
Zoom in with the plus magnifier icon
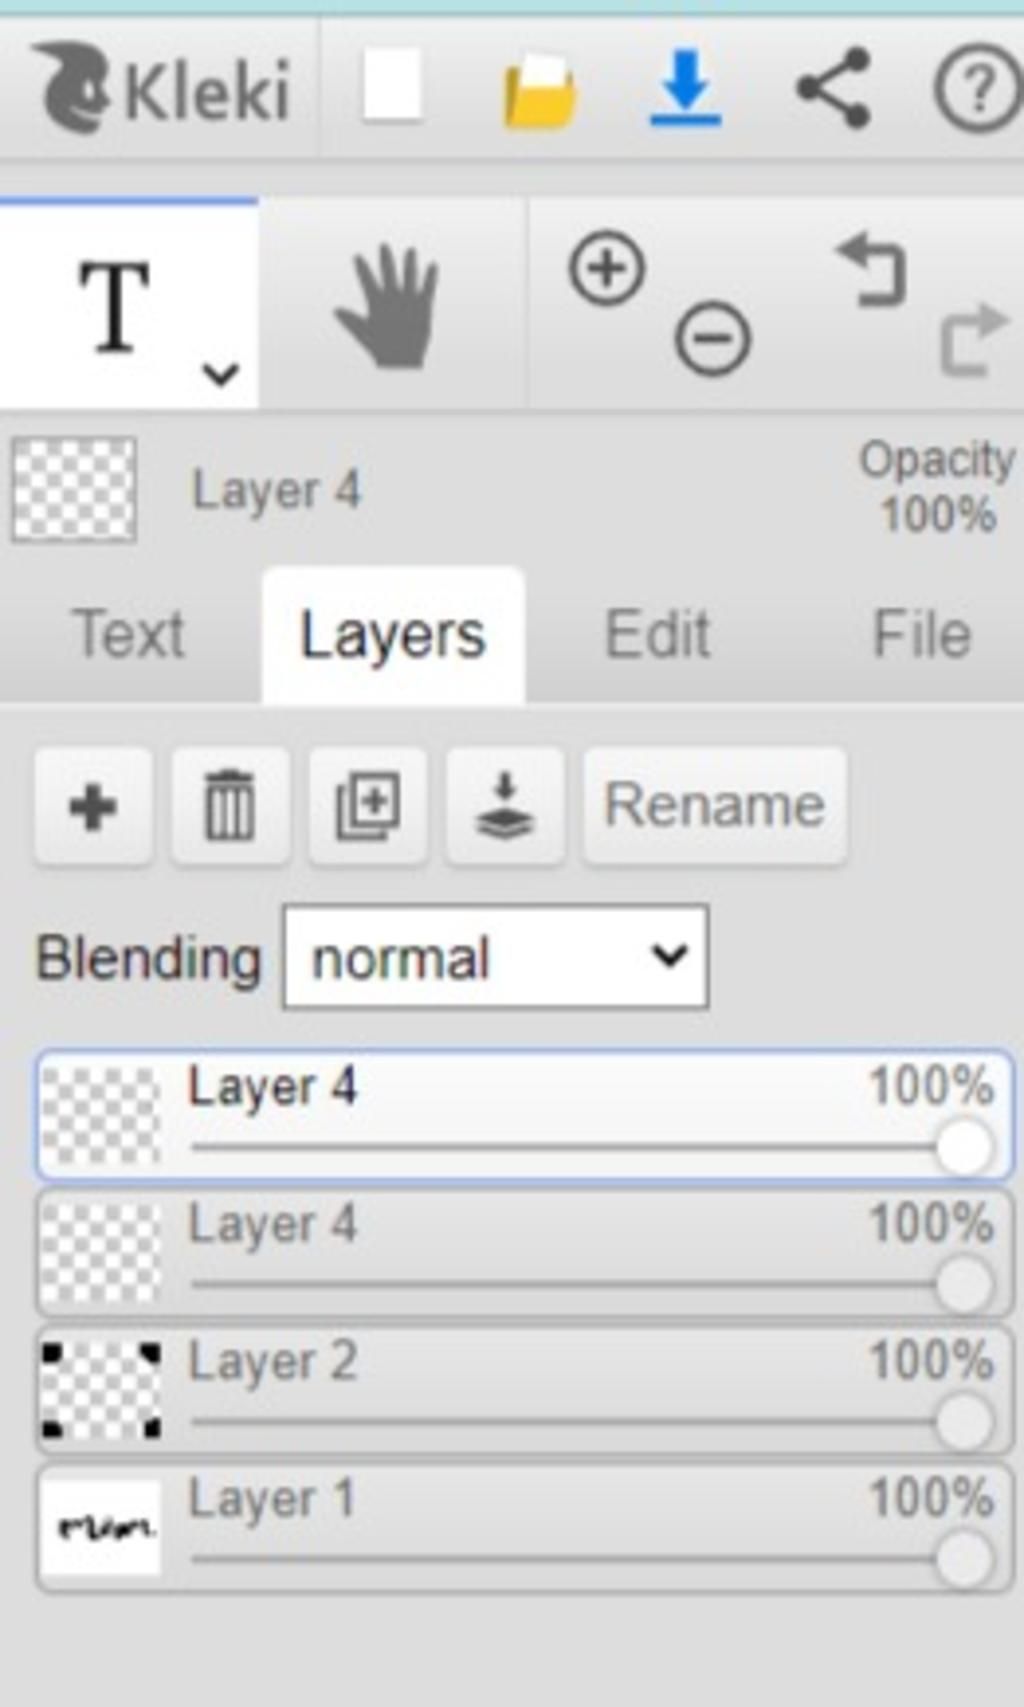point(607,268)
